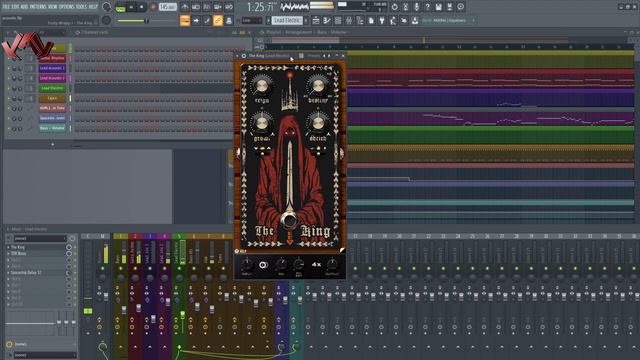Click the stop transport button

(x=142, y=7)
